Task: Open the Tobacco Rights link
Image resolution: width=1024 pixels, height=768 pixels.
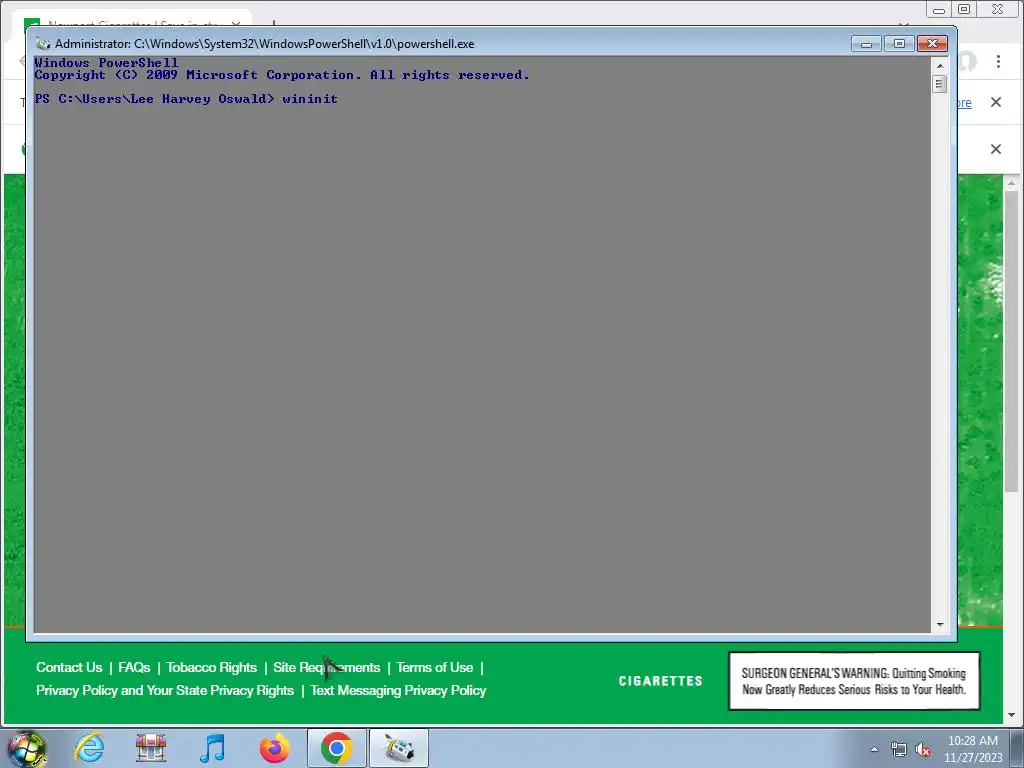Action: [212, 667]
